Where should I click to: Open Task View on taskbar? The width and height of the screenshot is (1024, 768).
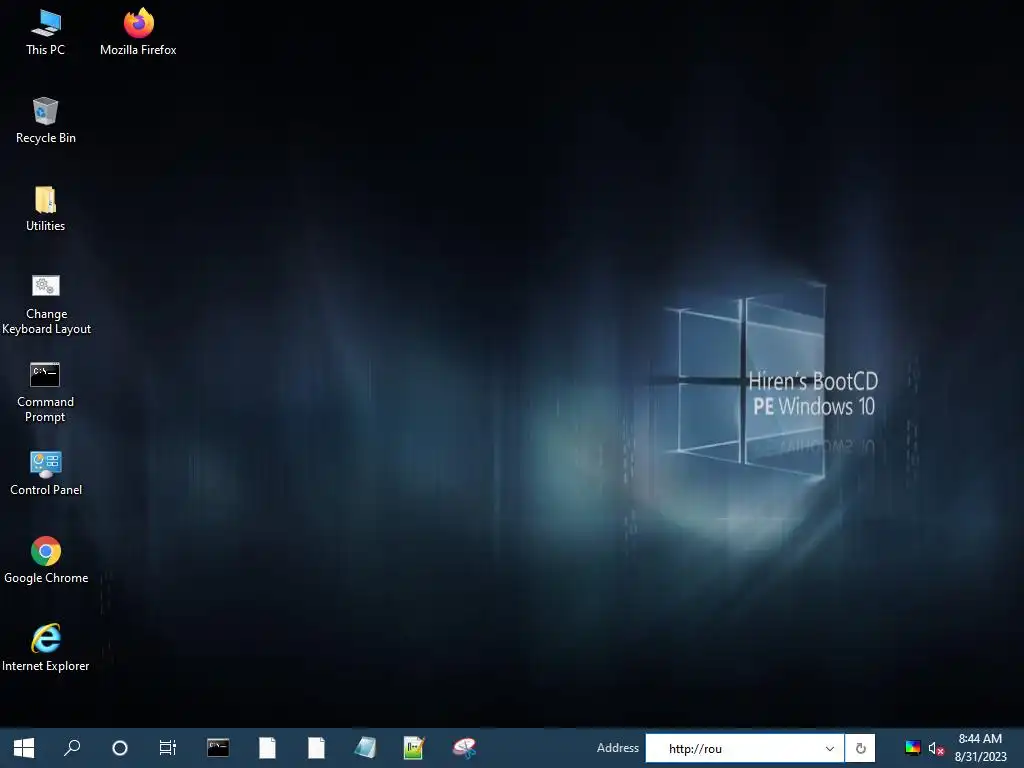pos(168,748)
